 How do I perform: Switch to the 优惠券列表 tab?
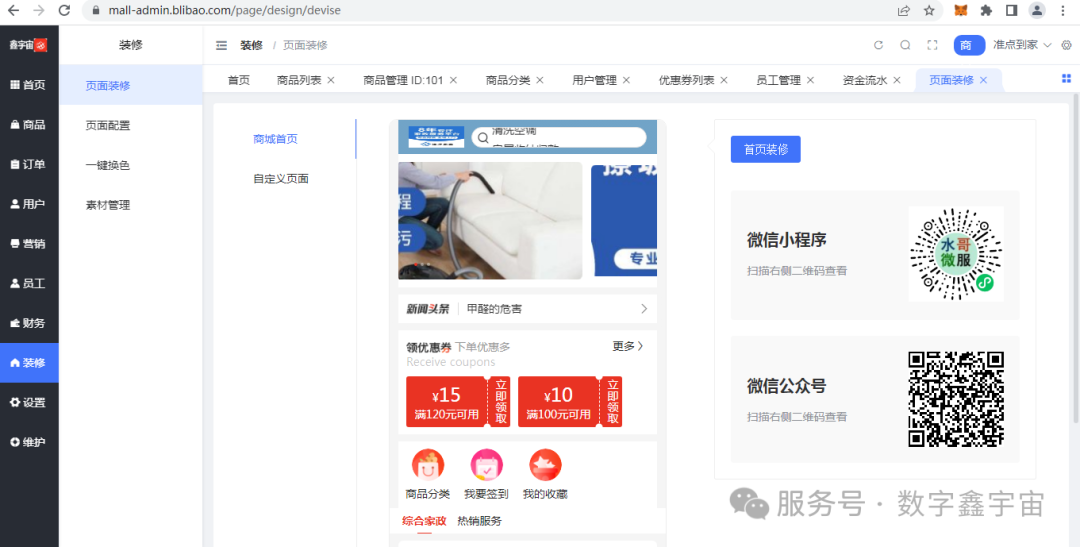click(687, 80)
